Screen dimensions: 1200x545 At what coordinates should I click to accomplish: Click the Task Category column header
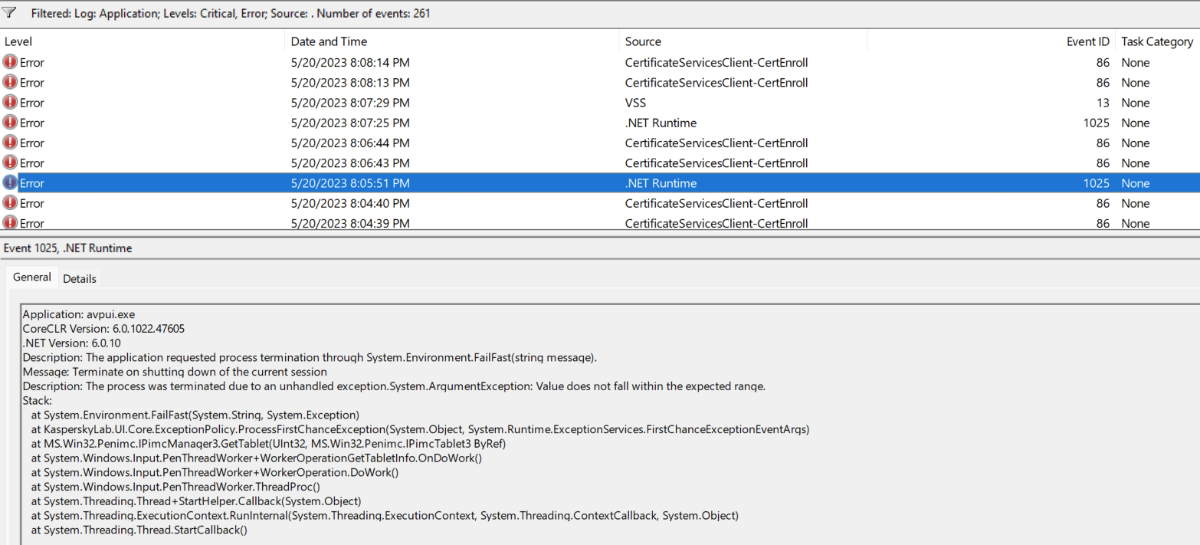[1156, 42]
